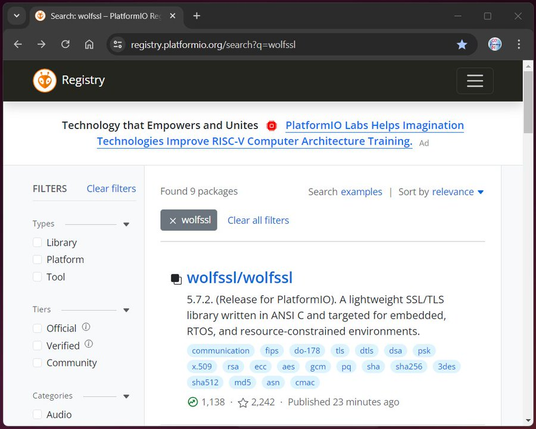Open the browser profile avatar
This screenshot has height=429, width=536.
tap(495, 44)
